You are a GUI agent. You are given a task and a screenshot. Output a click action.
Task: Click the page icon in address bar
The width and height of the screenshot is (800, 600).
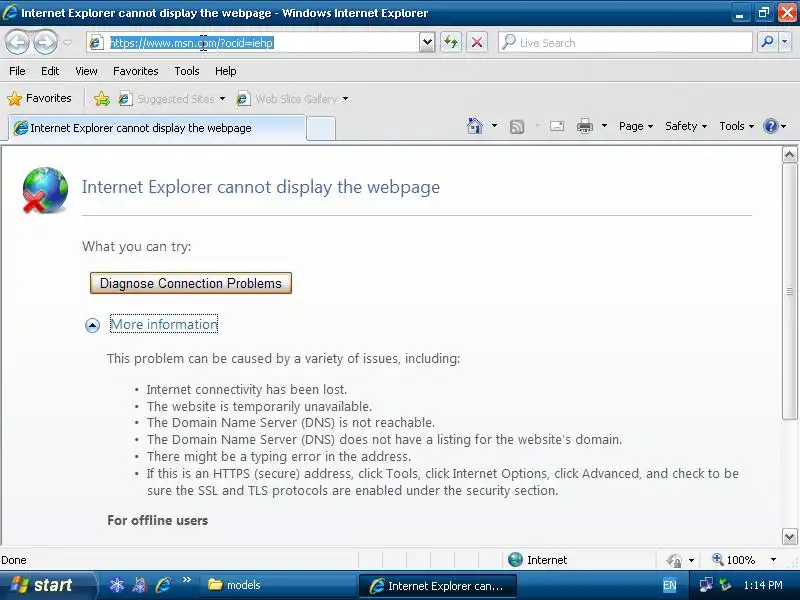click(96, 43)
